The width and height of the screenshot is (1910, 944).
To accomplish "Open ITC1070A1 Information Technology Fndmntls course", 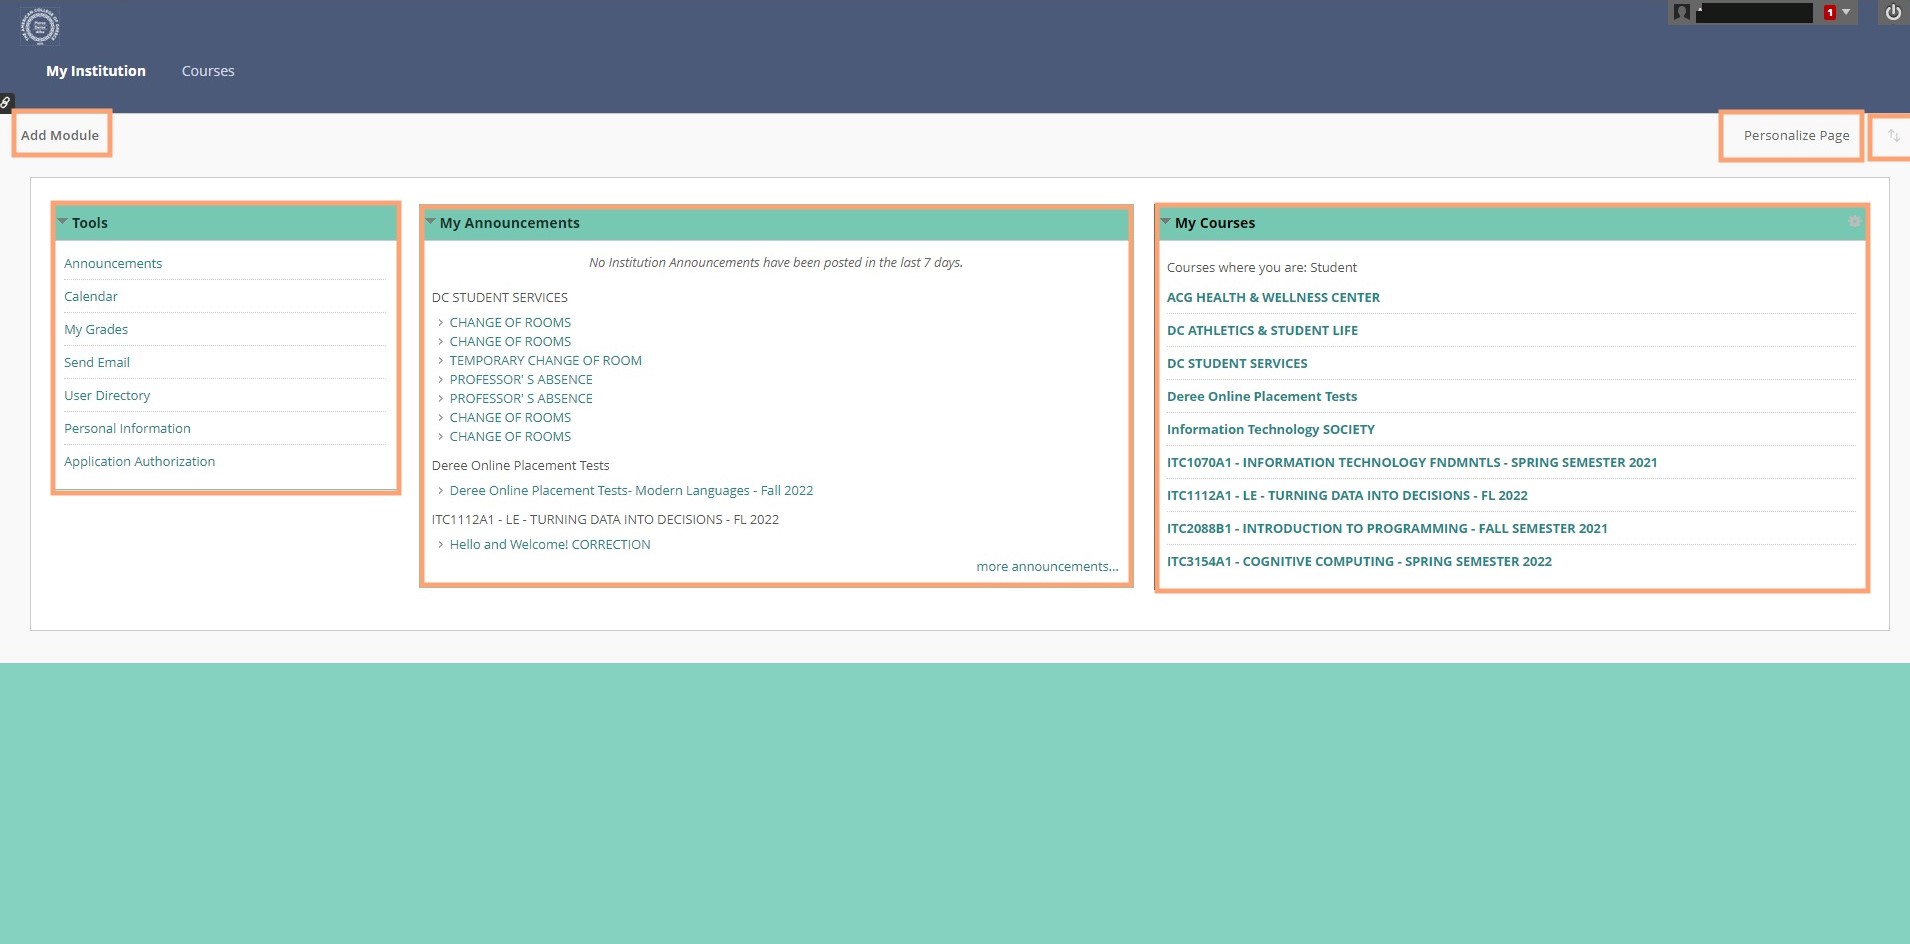I will coord(1412,462).
